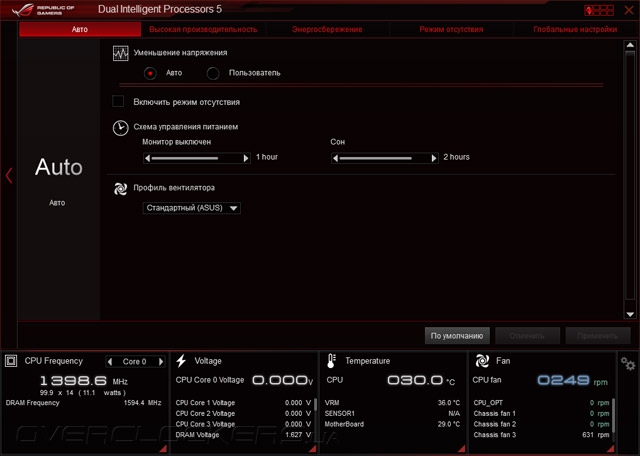The width and height of the screenshot is (640, 456).
Task: Increase Монитор выключен time with right arrow
Action: click(246, 158)
